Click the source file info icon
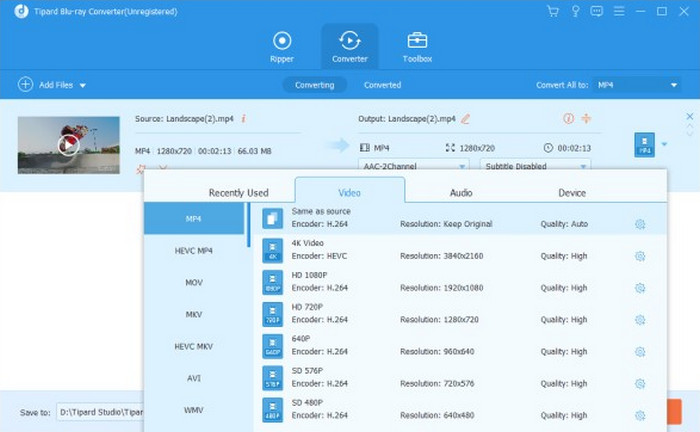 (x=244, y=119)
